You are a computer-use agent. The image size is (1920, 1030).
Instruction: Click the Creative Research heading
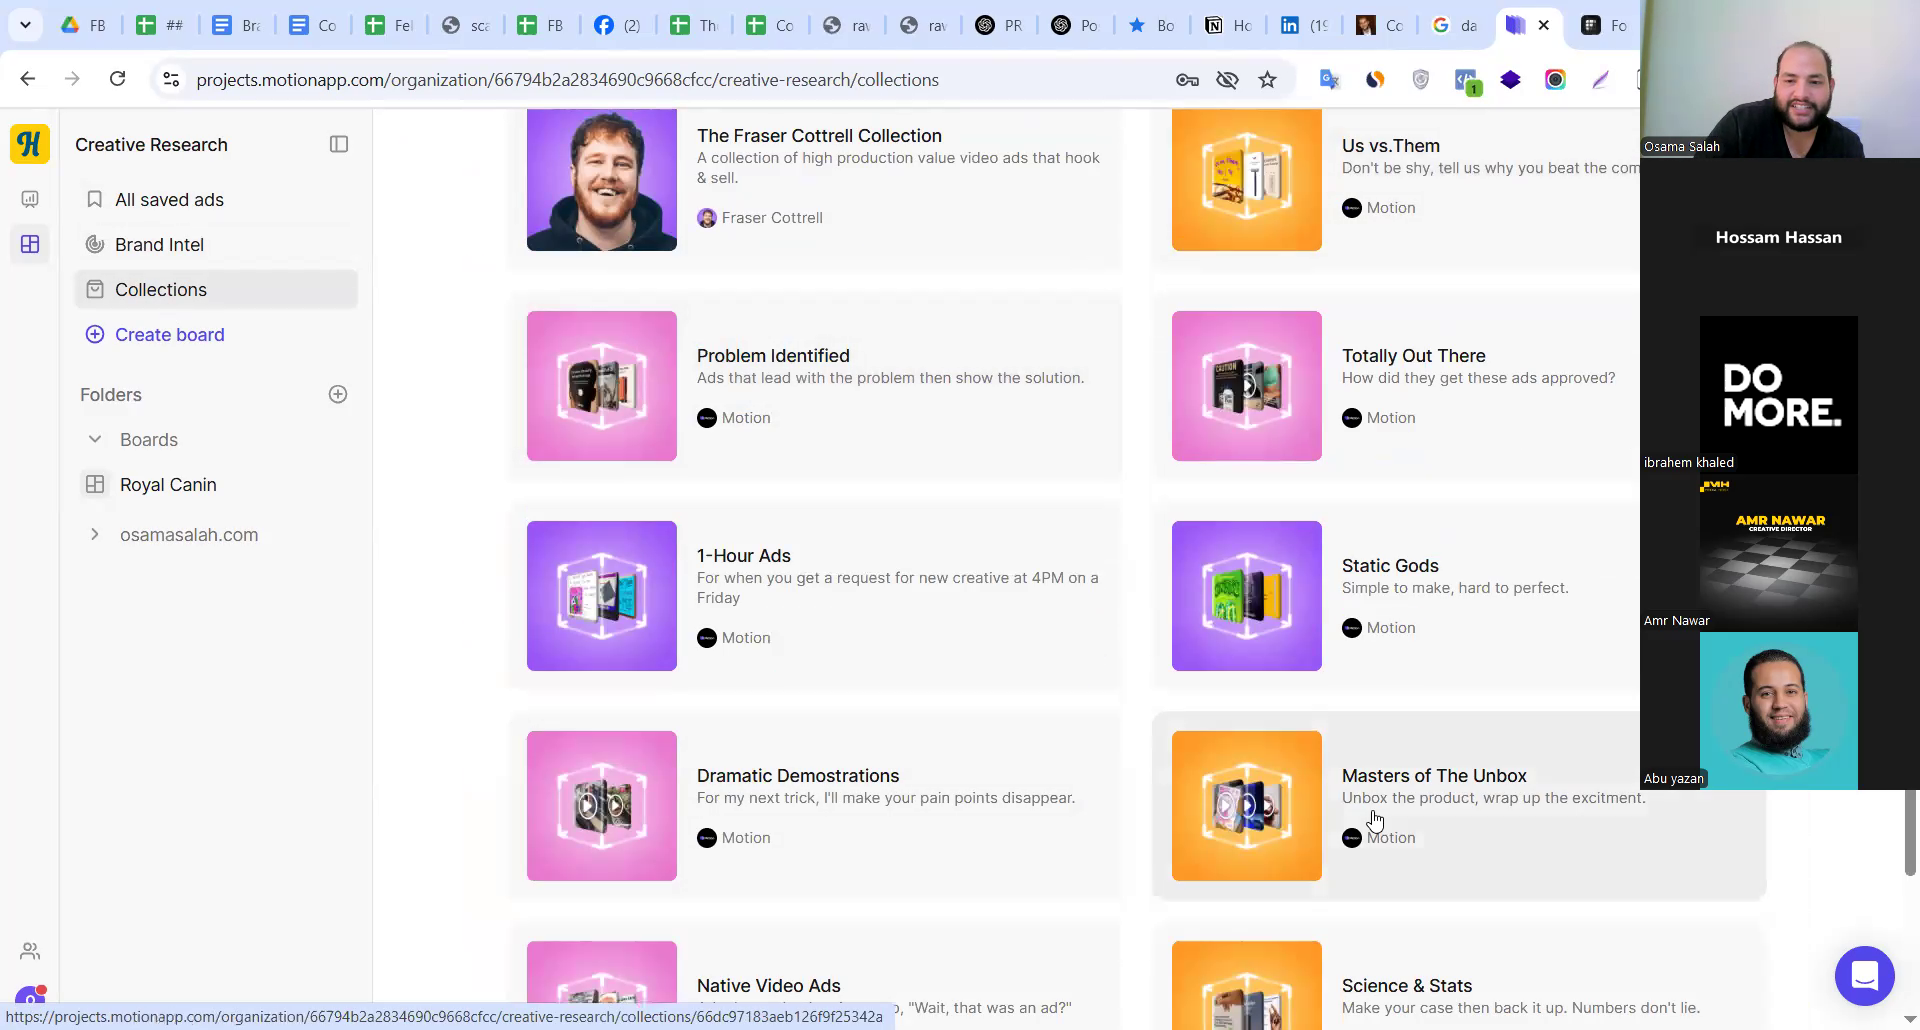(151, 144)
